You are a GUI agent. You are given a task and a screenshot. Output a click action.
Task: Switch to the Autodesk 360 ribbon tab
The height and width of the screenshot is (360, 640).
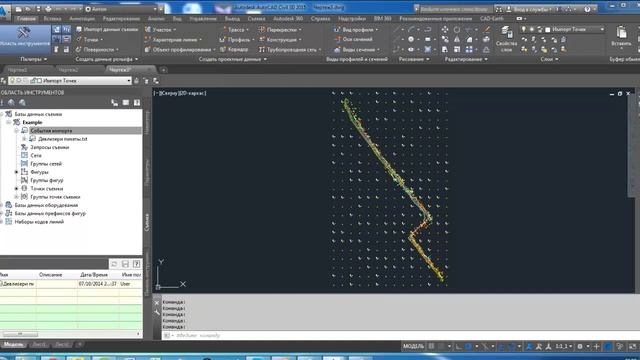coord(288,19)
